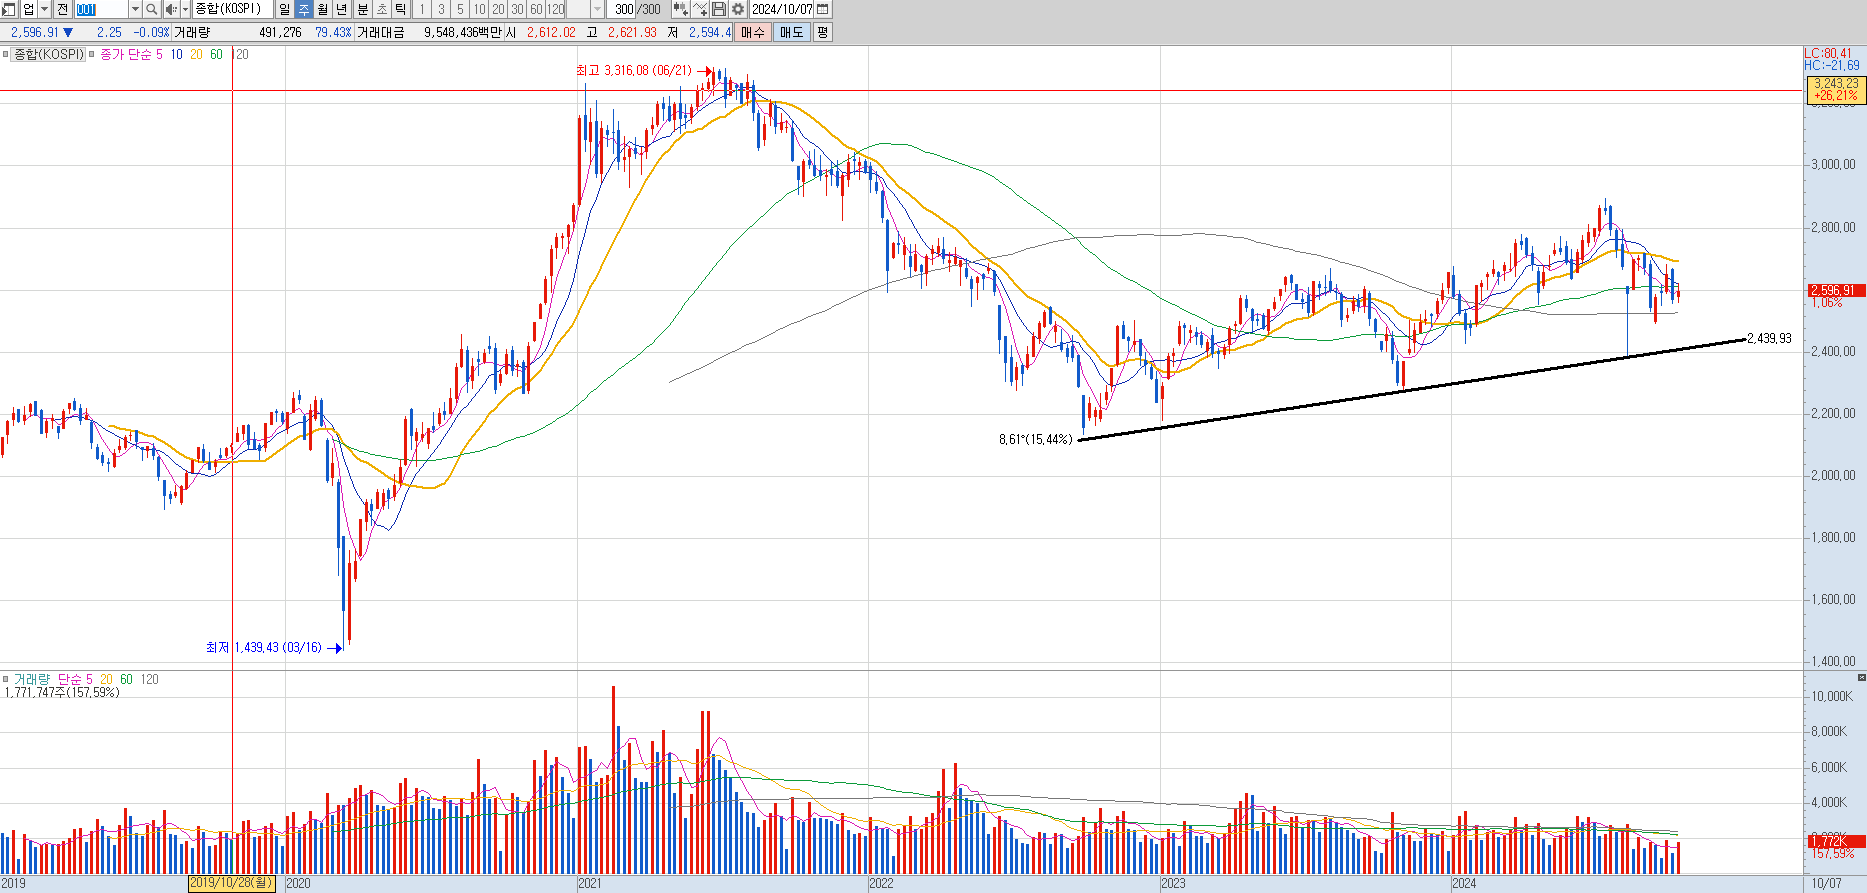Click the 2024/10/07 date field

[782, 9]
